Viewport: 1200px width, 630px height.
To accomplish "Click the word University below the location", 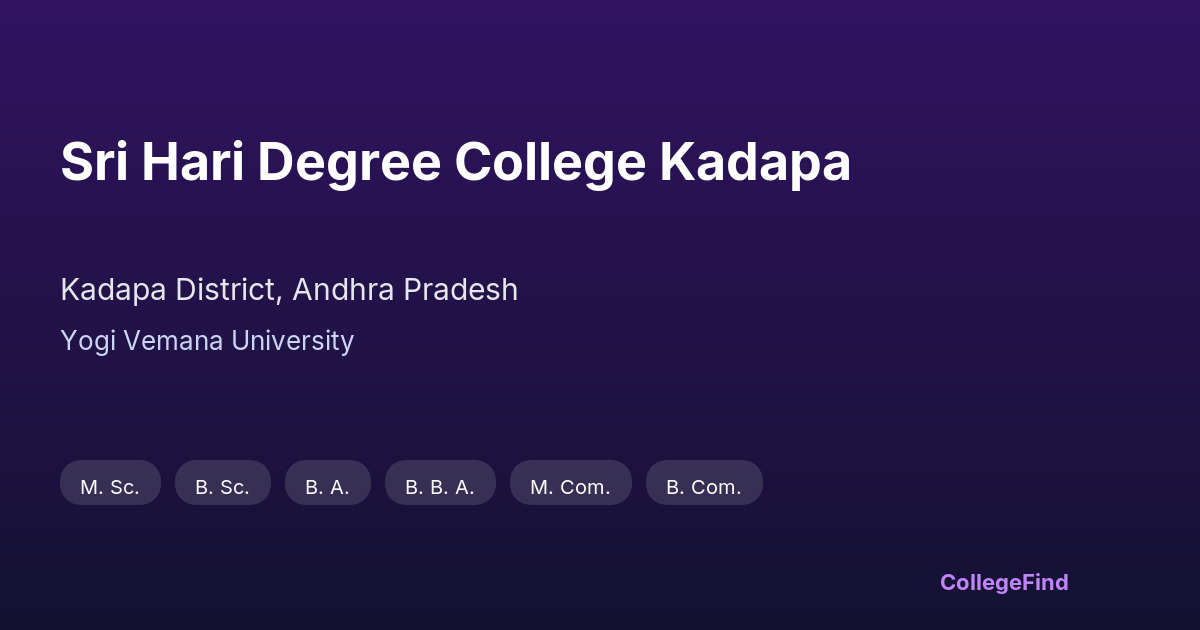I will tap(293, 341).
